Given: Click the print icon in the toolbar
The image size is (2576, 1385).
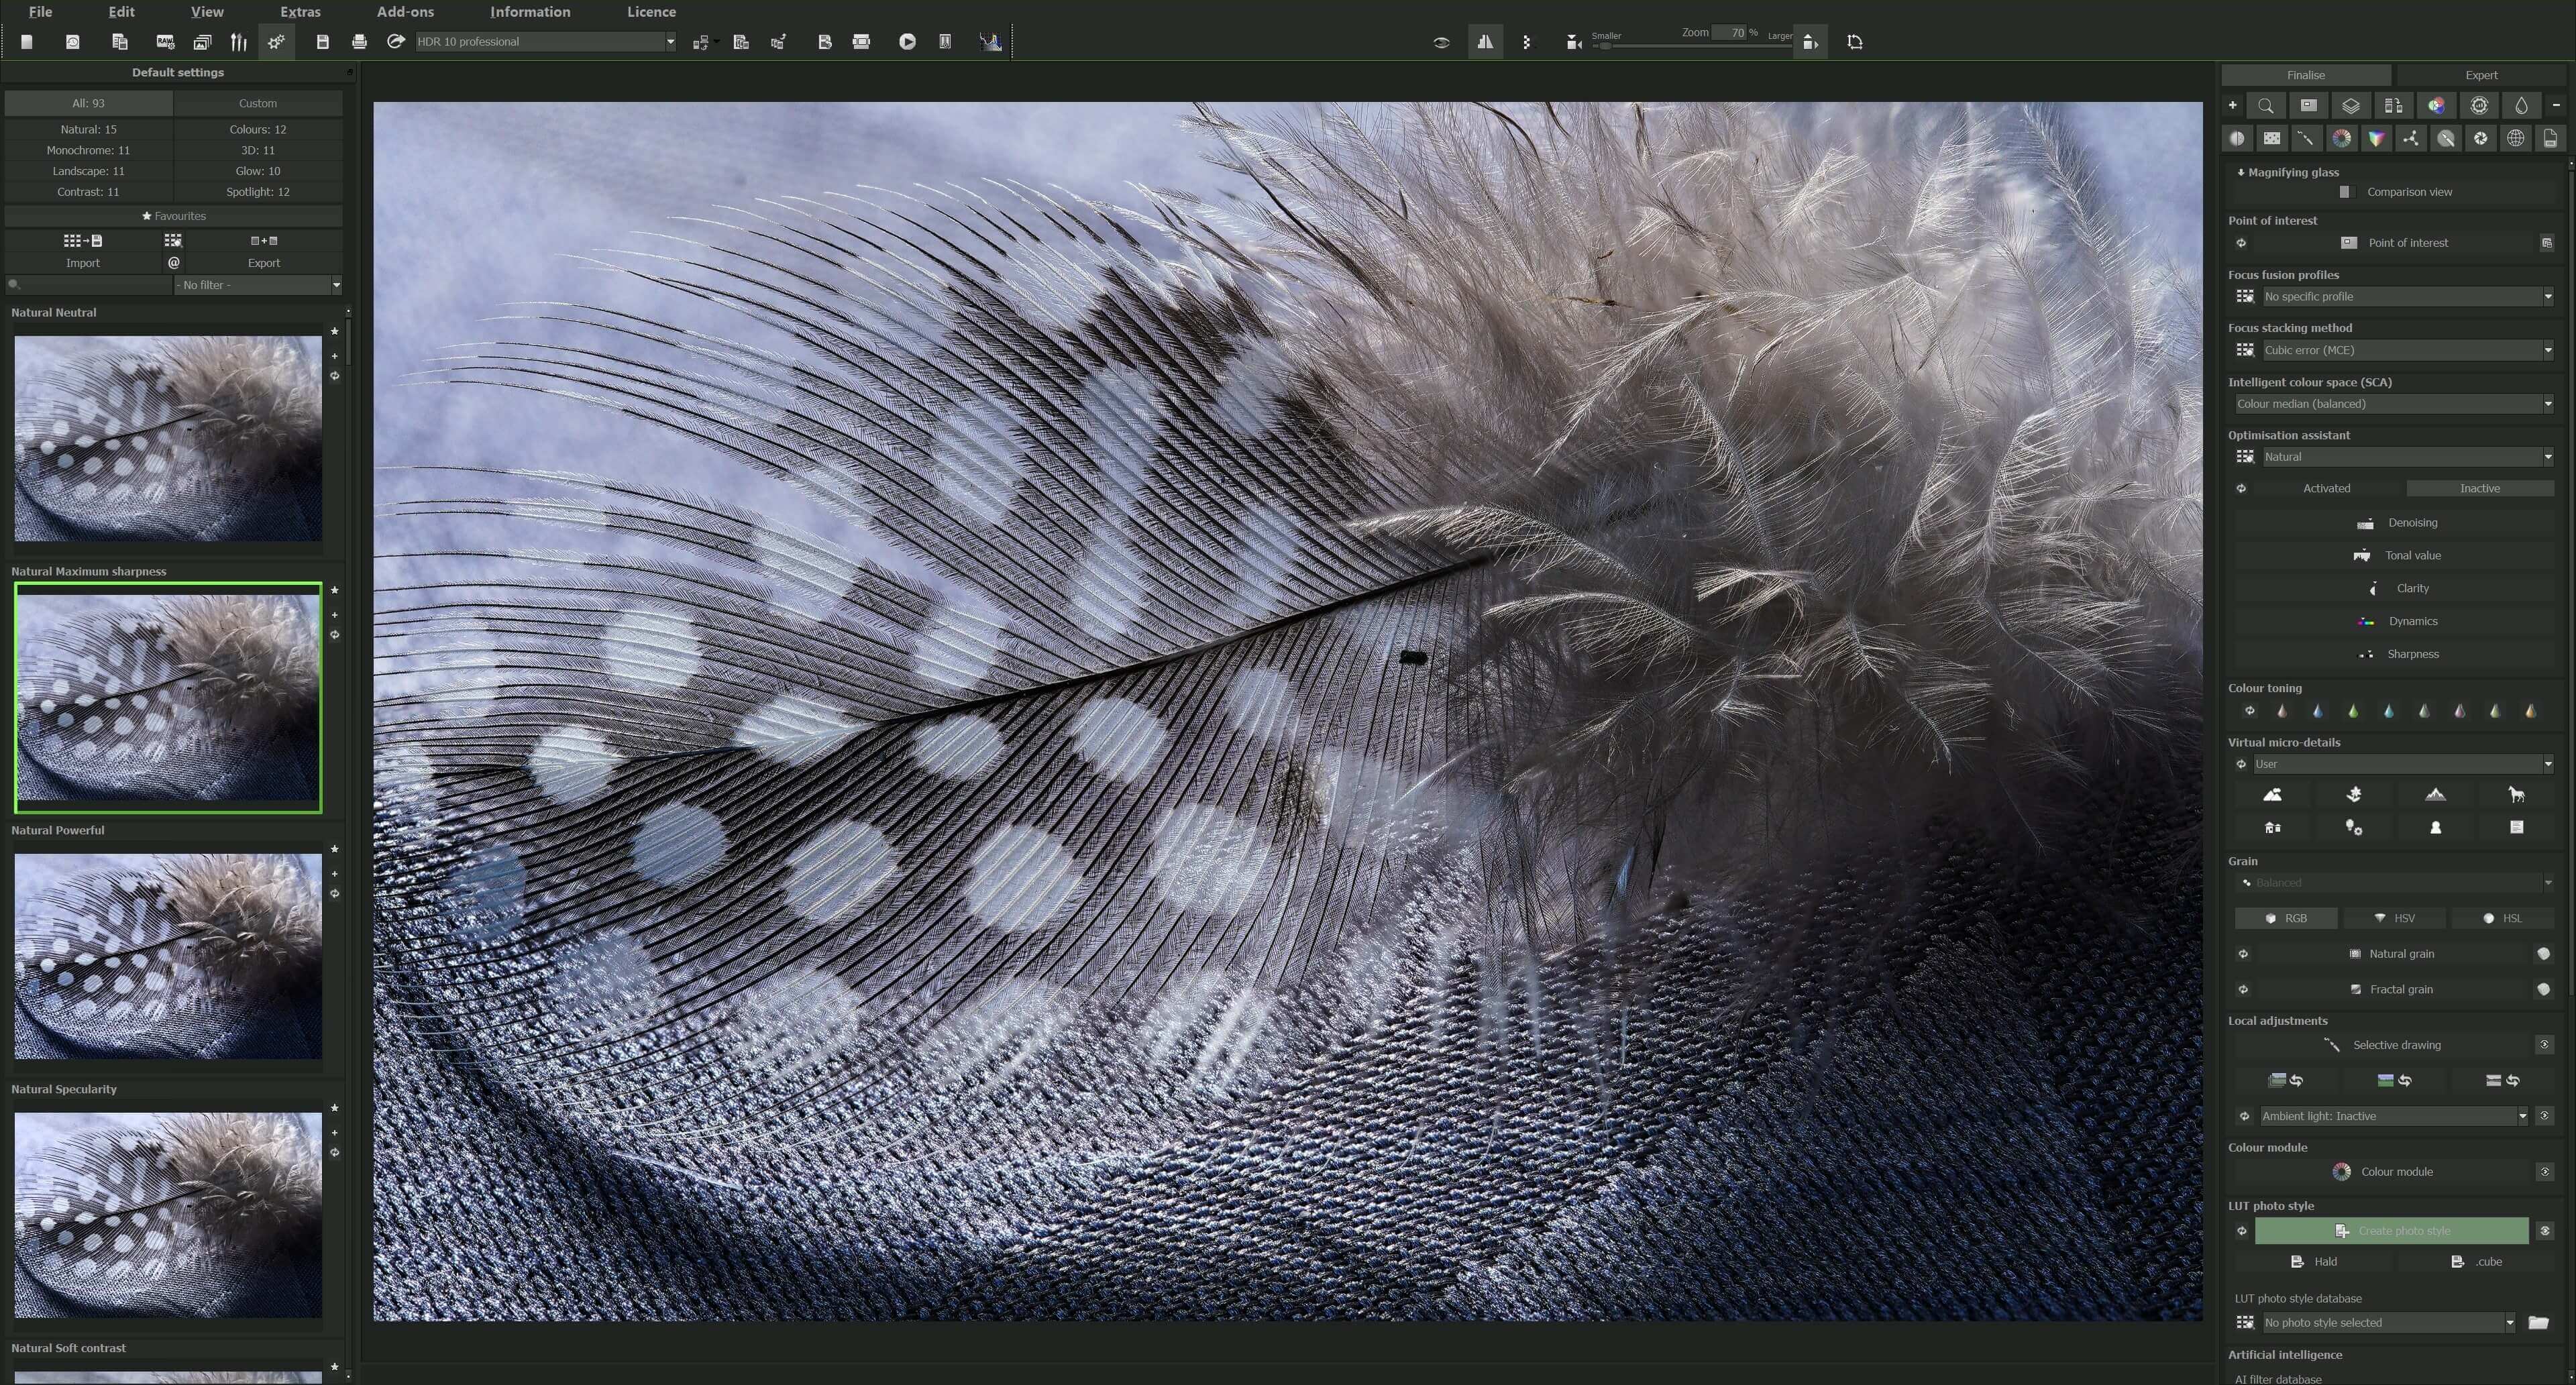Looking at the screenshot, I should point(359,41).
